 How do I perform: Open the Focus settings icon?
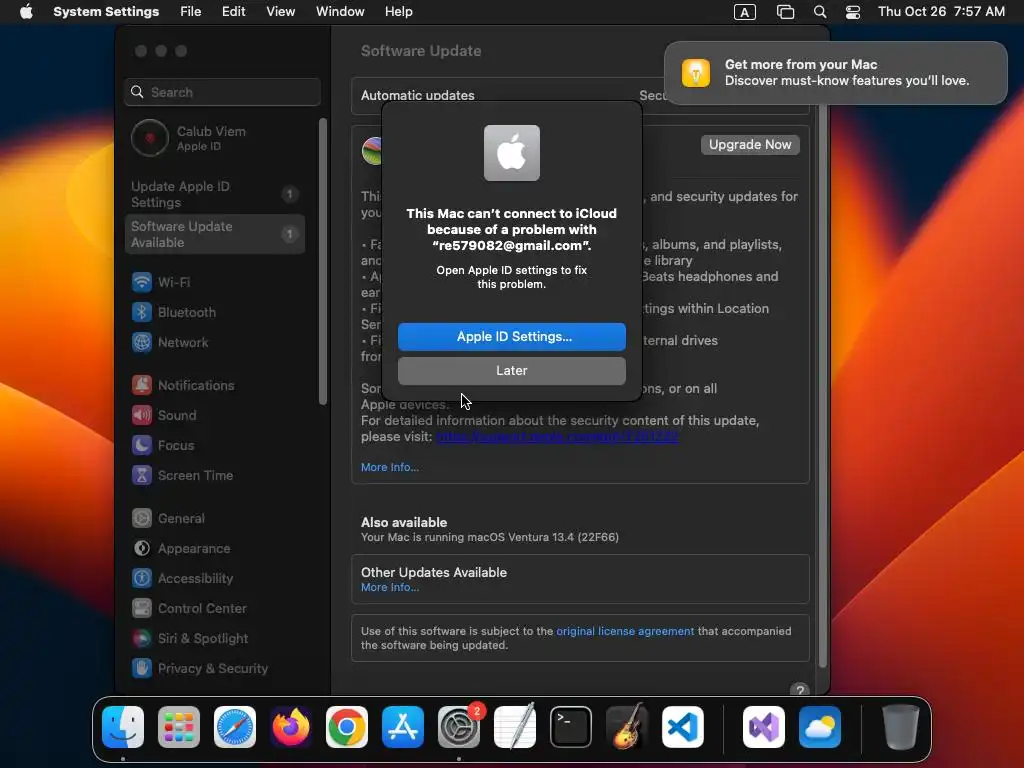click(142, 445)
